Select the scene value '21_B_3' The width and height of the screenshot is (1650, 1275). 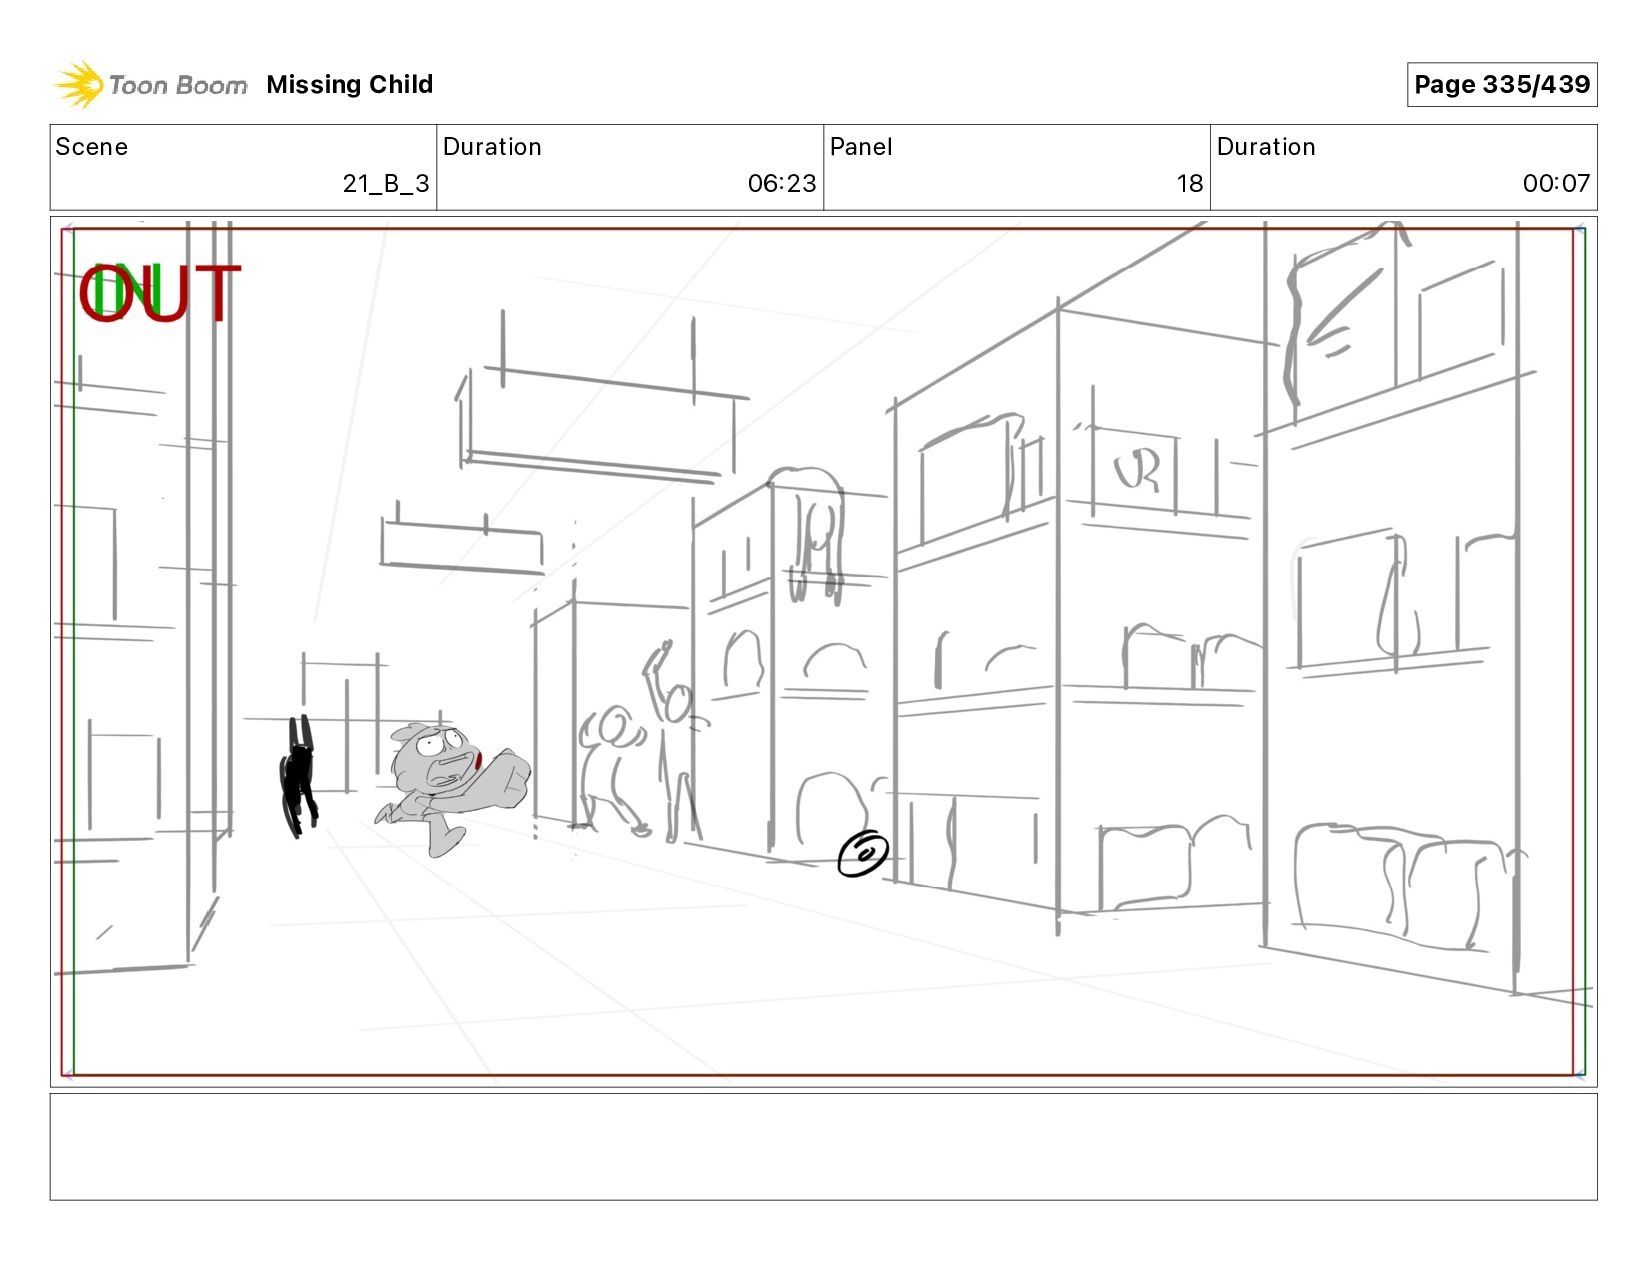point(386,184)
